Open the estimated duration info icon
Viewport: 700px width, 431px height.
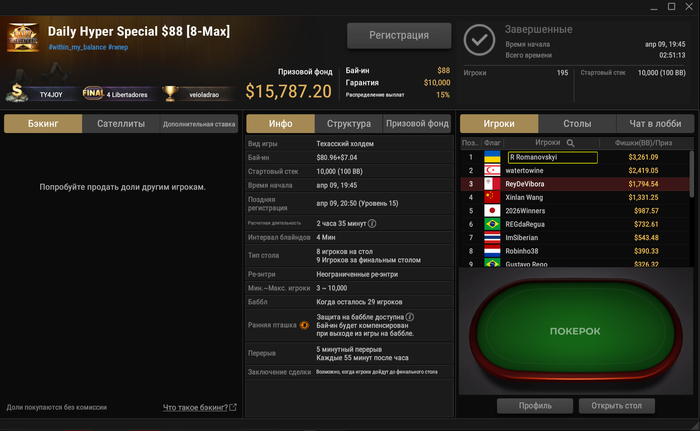tap(372, 223)
